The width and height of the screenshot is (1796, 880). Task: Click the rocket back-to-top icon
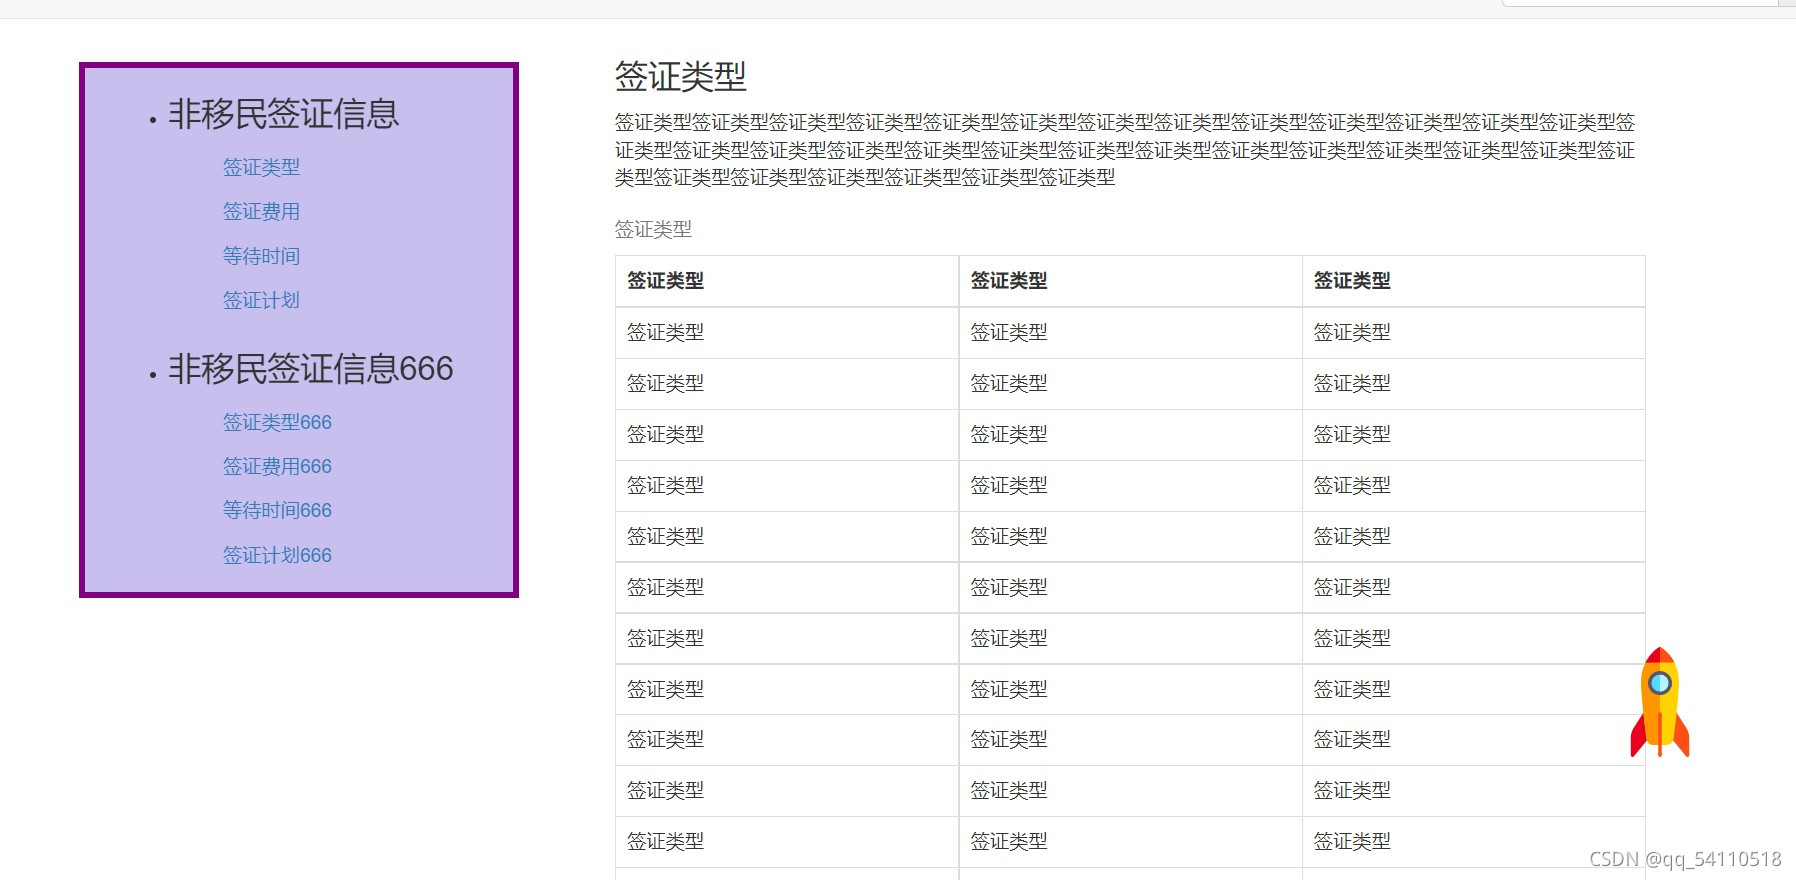point(1659,702)
